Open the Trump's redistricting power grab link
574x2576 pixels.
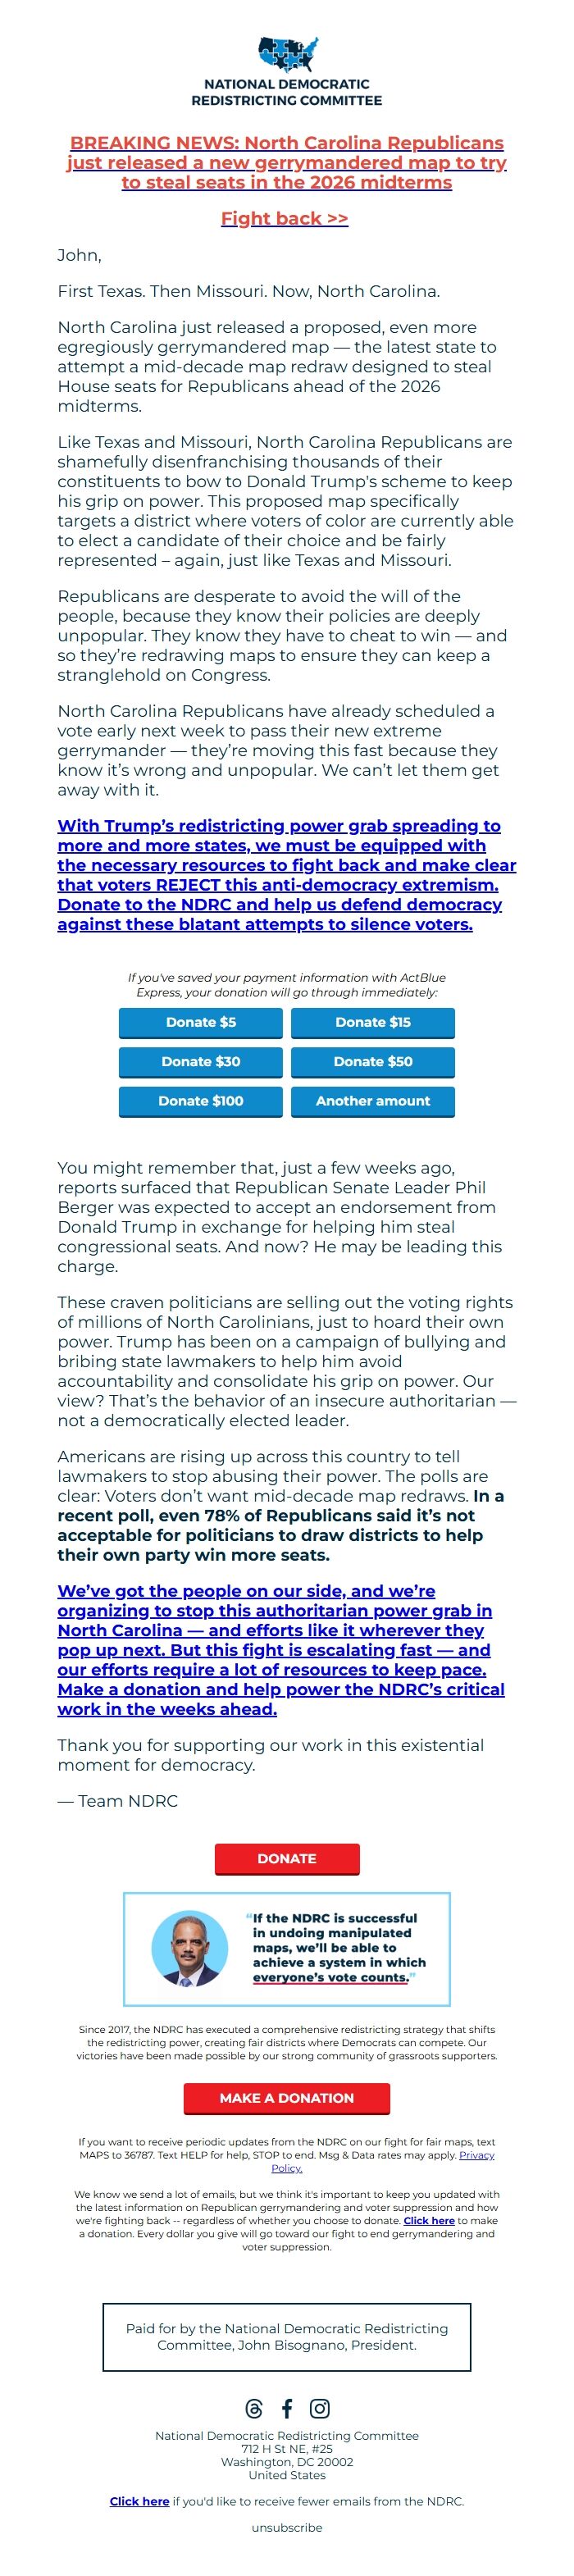click(x=287, y=874)
